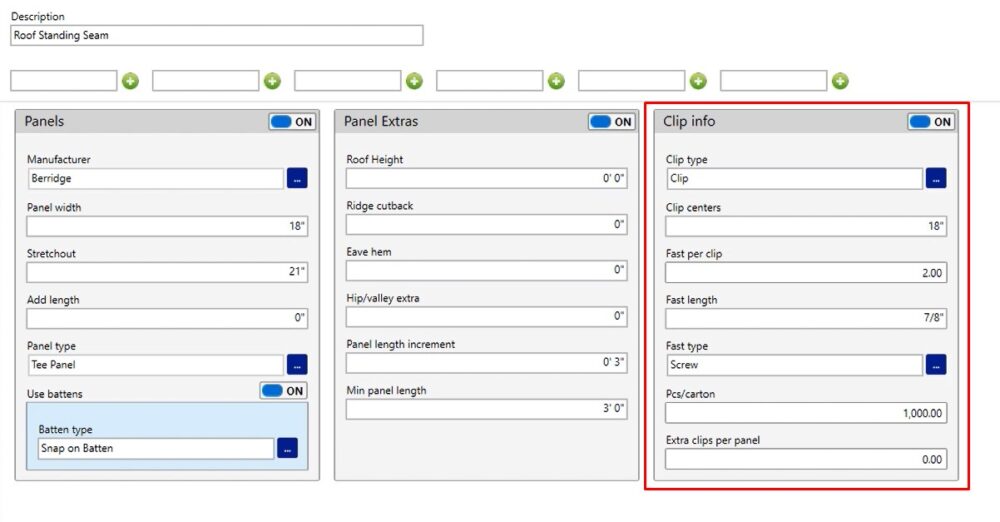
Task: Click the Roof Height field
Action: pos(487,178)
